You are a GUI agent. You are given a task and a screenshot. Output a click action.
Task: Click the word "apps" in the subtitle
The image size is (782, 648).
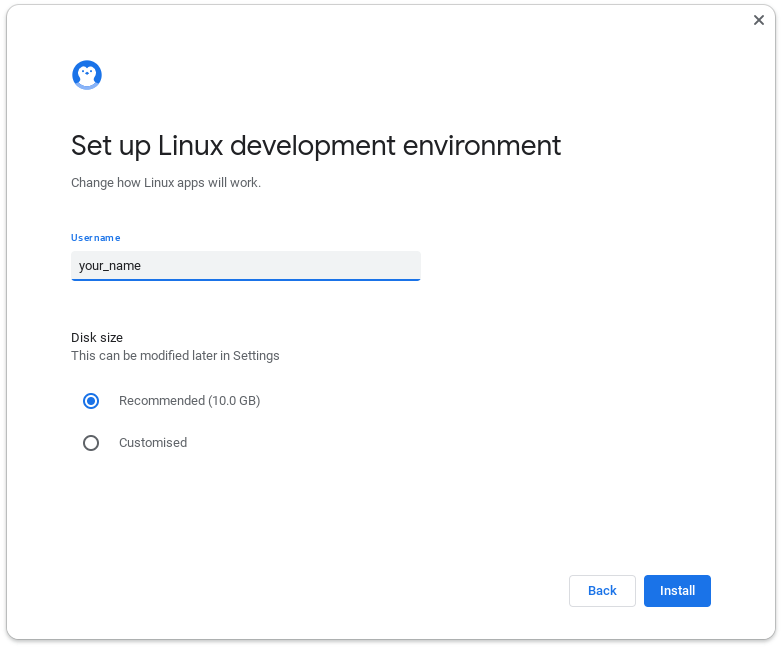pos(192,183)
